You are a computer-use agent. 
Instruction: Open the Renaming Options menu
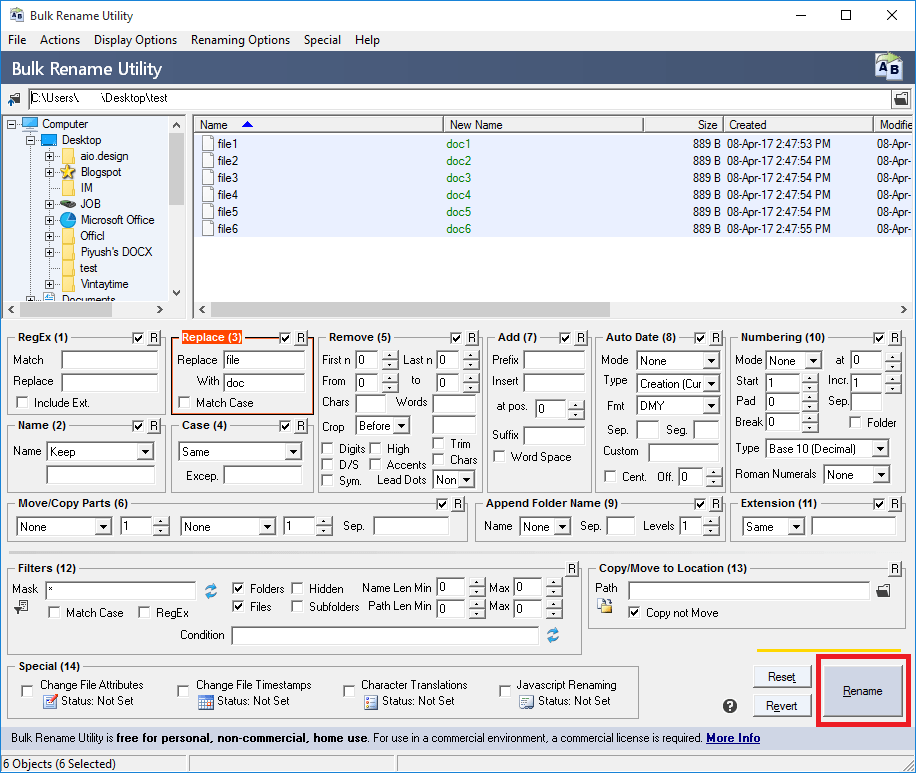point(240,40)
